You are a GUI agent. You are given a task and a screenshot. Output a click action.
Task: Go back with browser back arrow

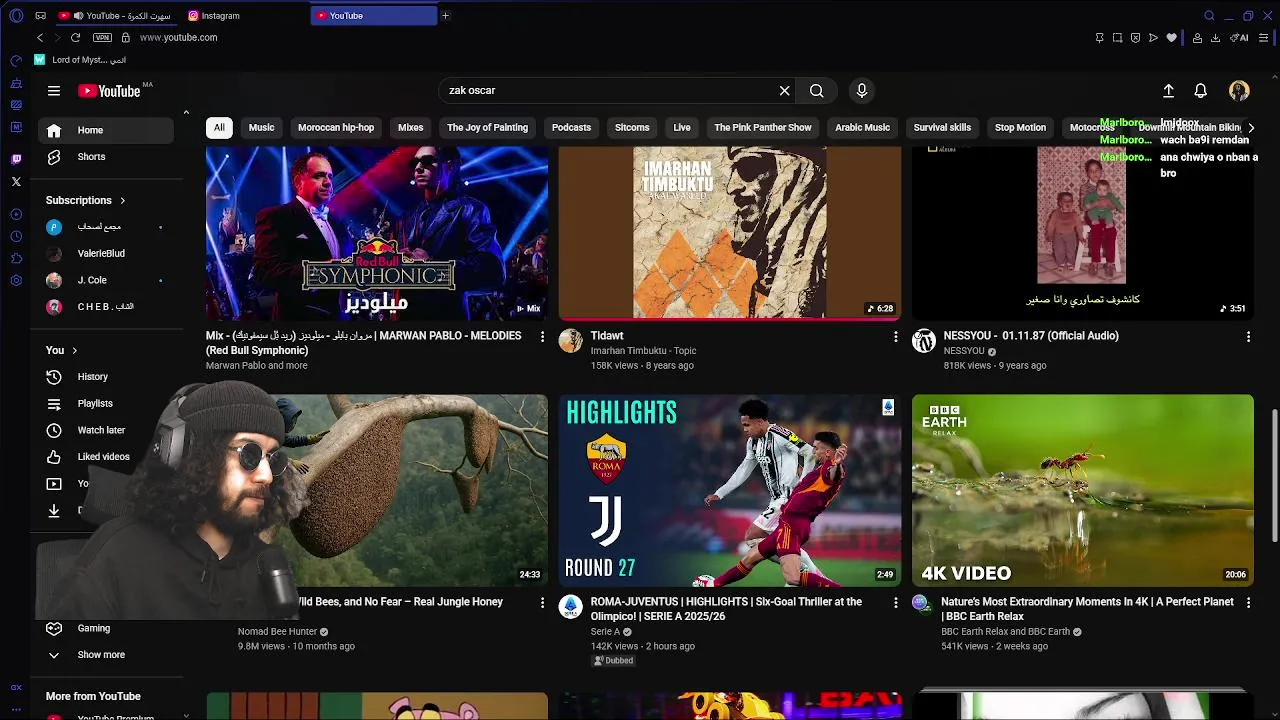pyautogui.click(x=40, y=38)
